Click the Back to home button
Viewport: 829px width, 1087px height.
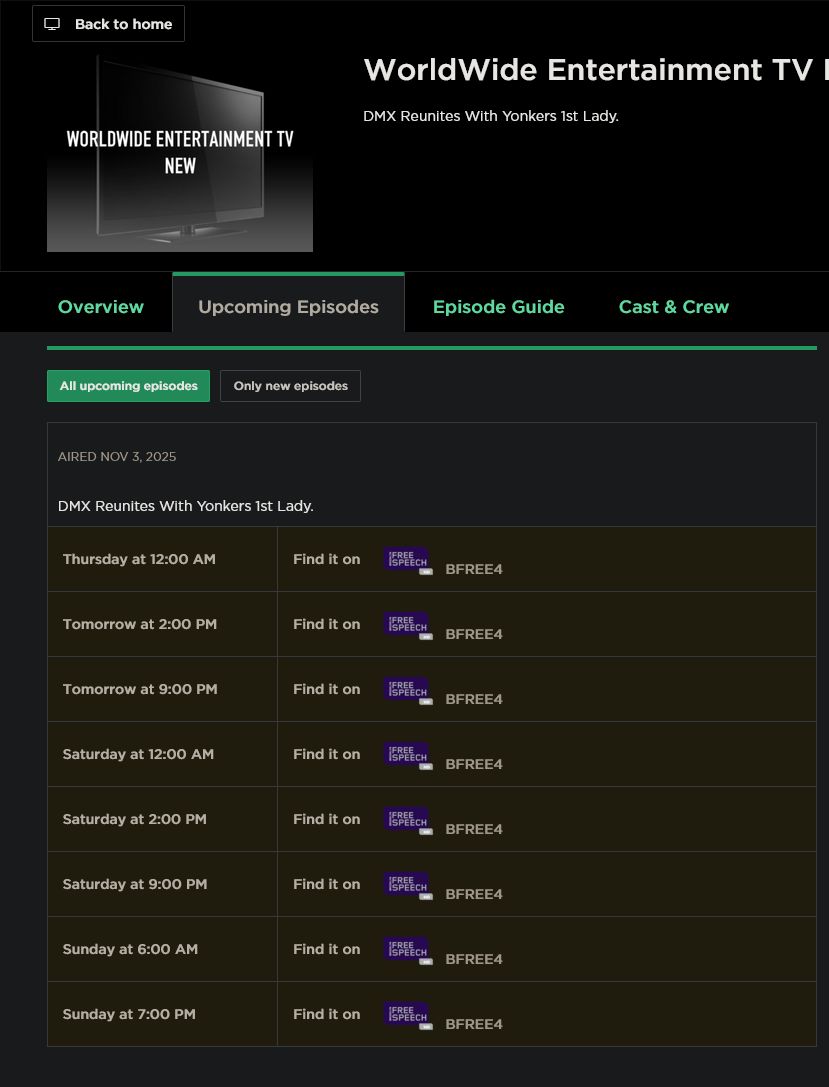108,24
